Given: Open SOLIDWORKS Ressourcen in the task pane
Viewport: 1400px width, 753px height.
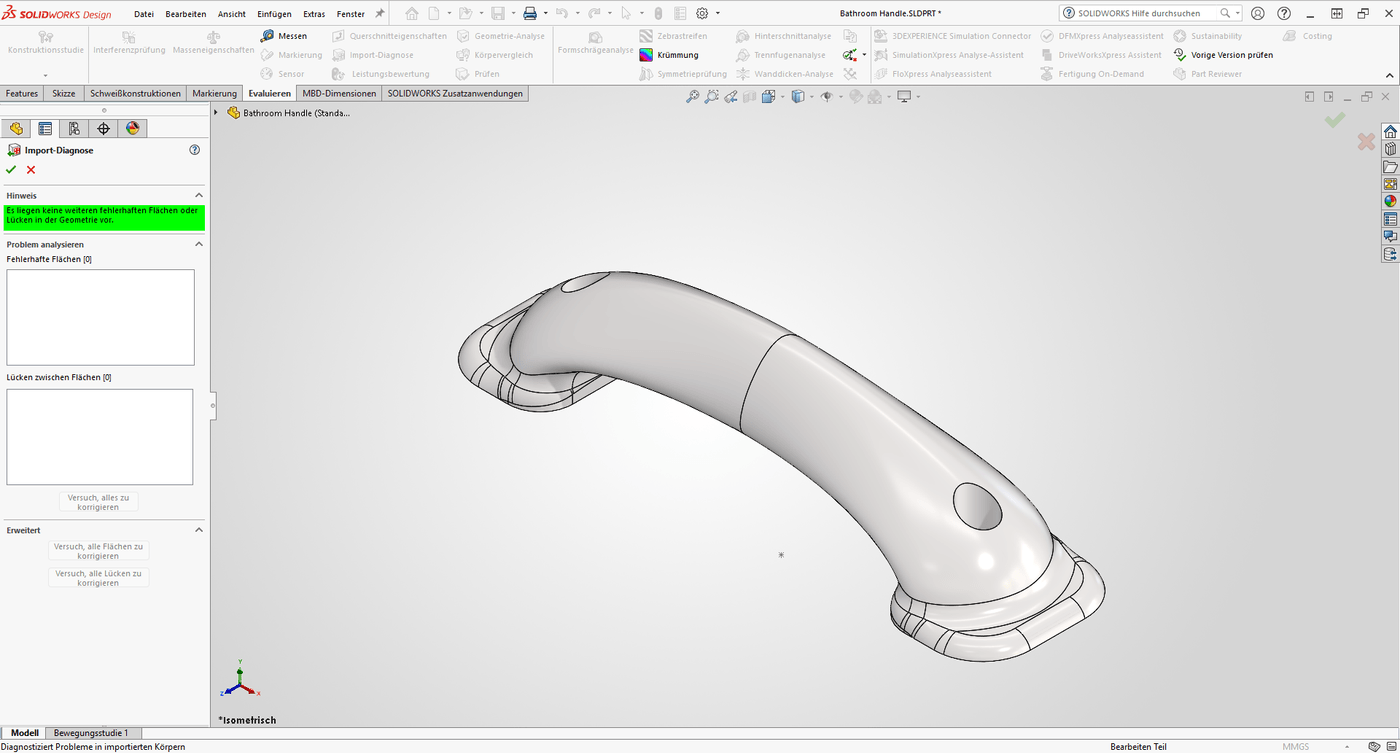Looking at the screenshot, I should click(x=1389, y=130).
